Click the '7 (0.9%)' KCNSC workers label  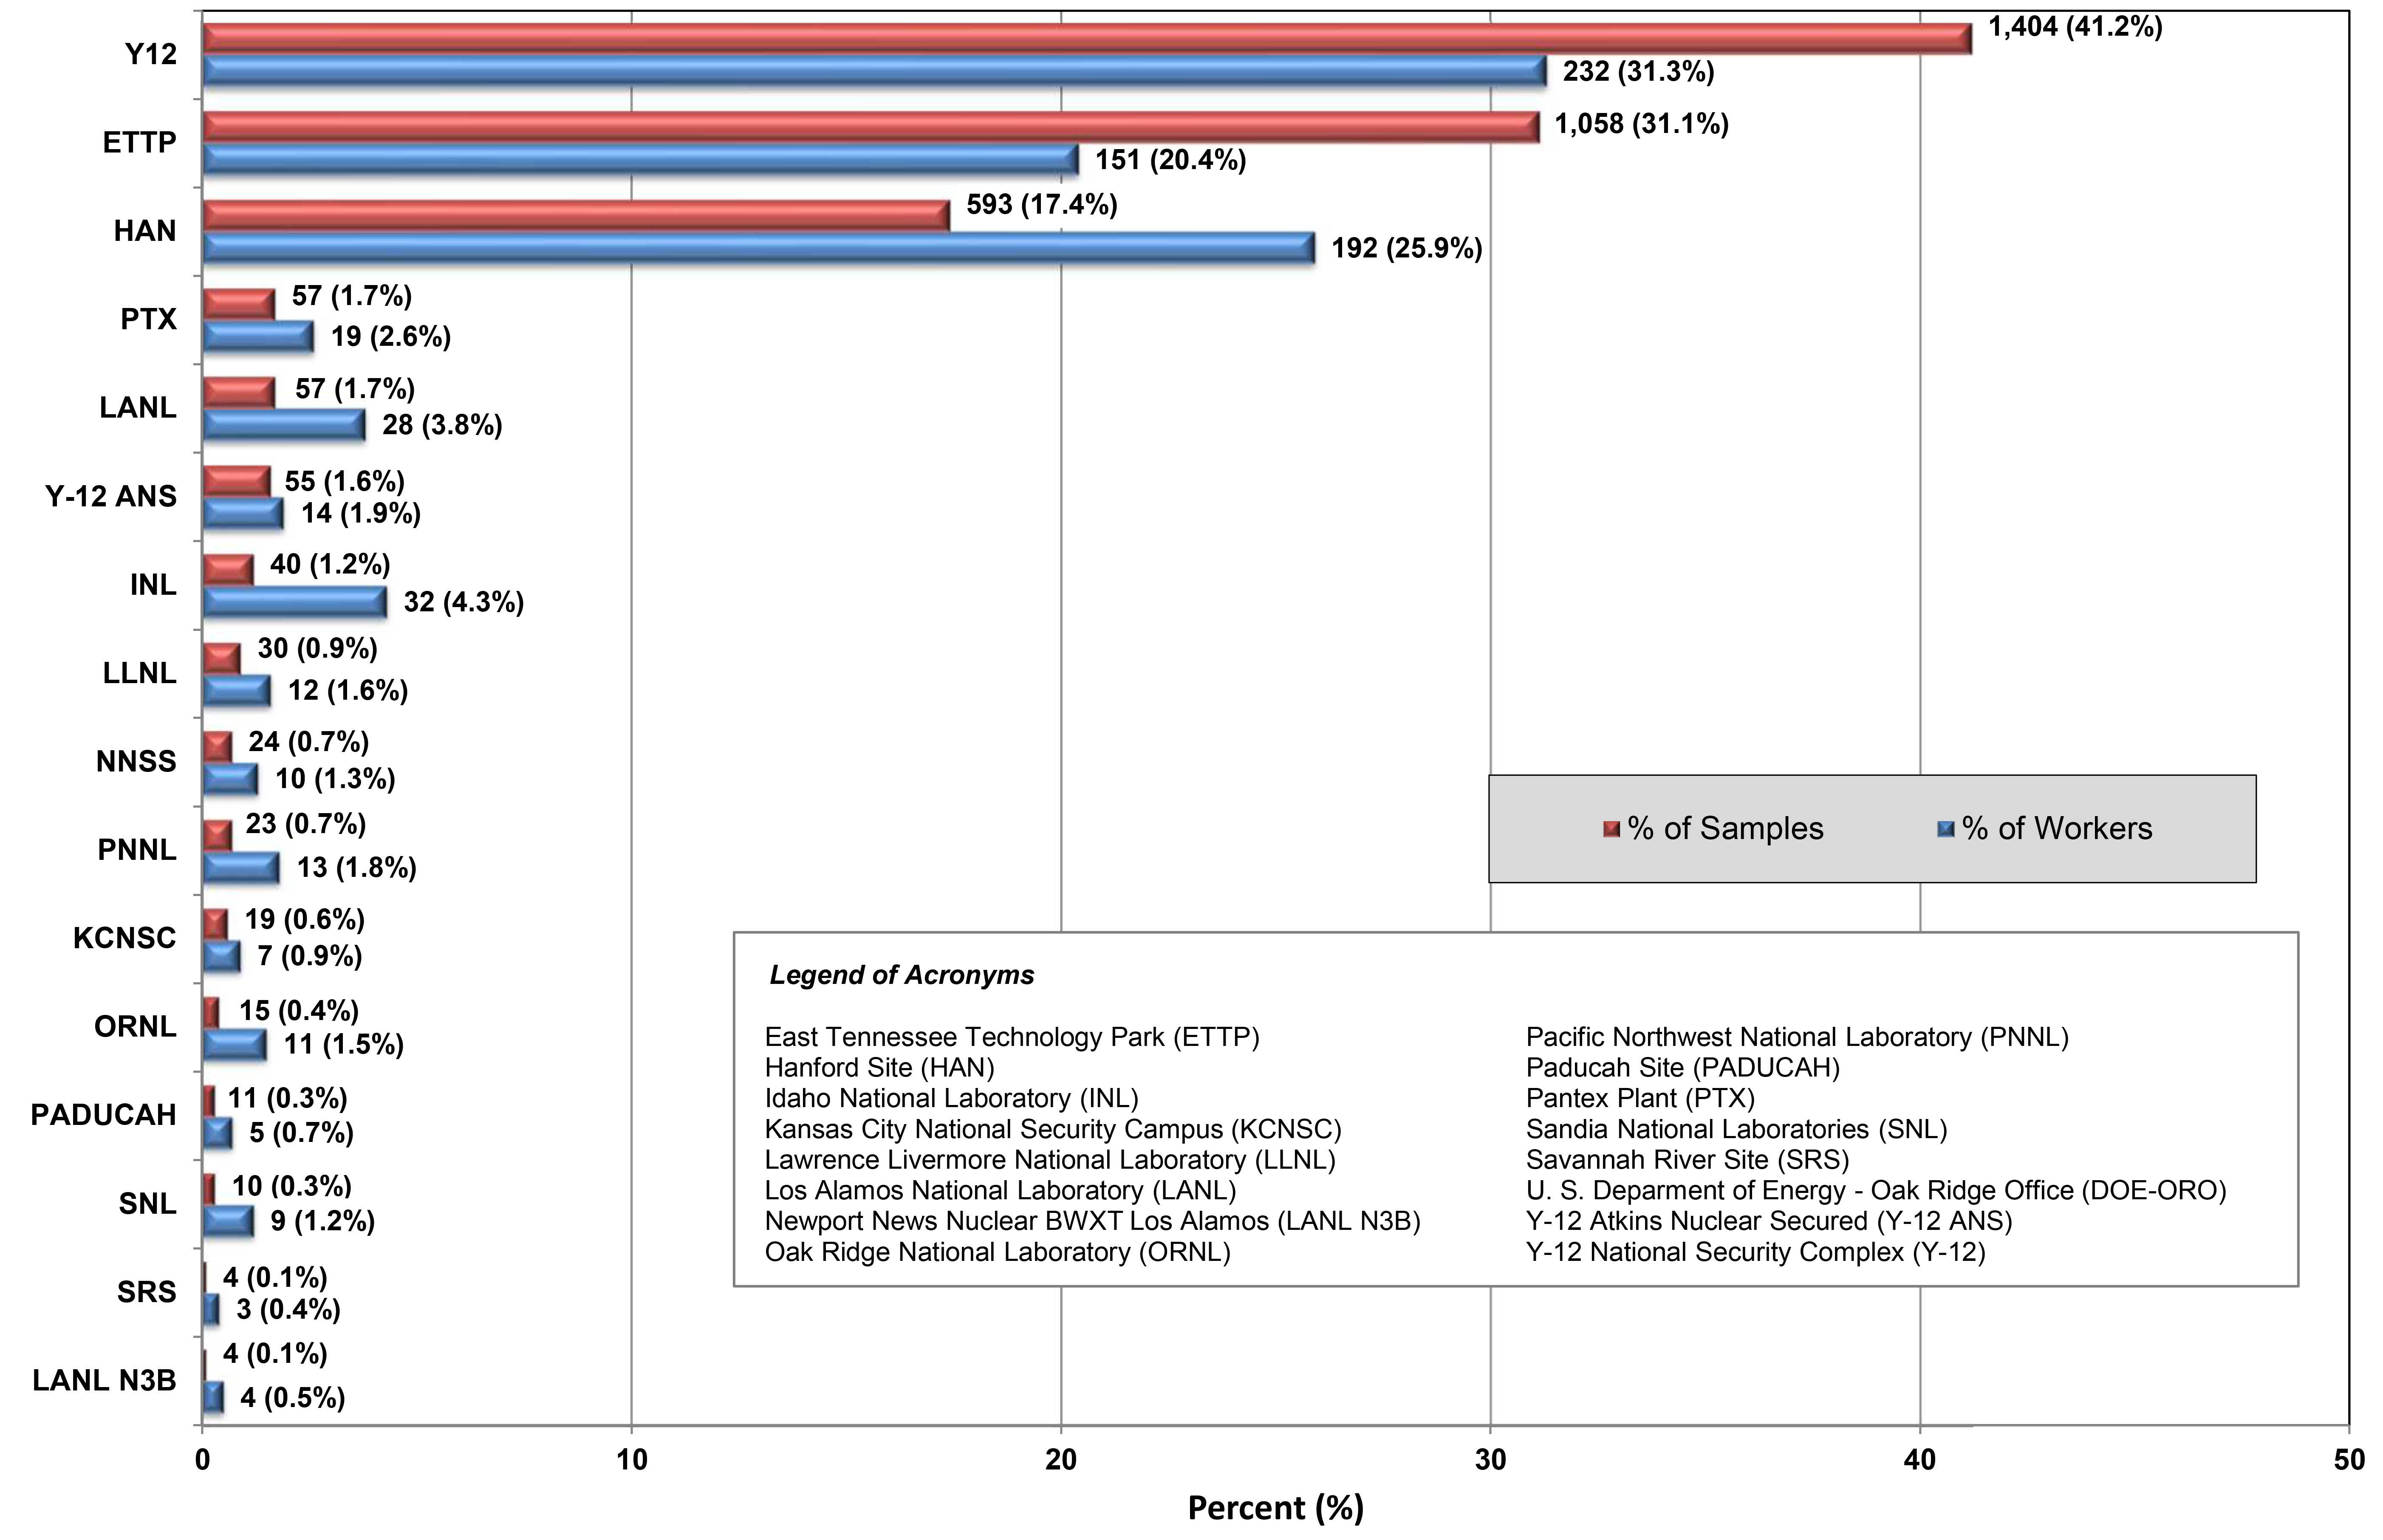(x=310, y=957)
